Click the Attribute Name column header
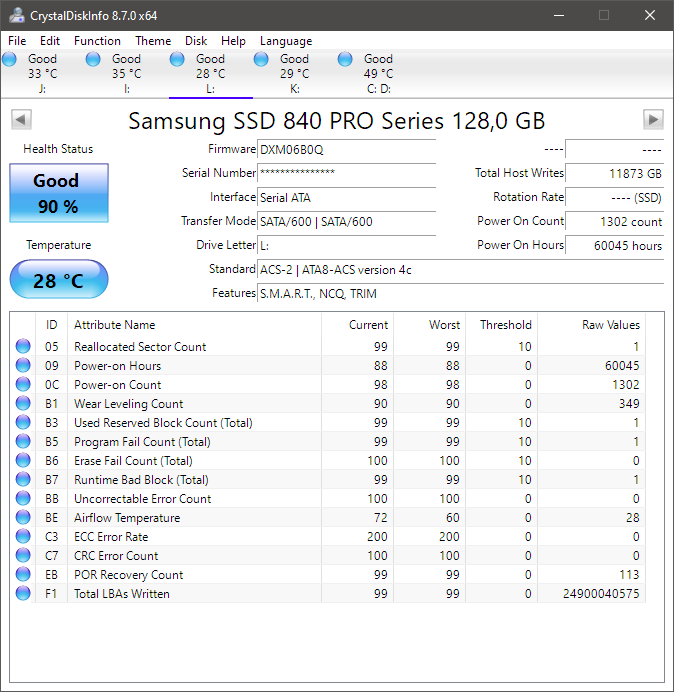This screenshot has height=692, width=674. click(x=194, y=325)
